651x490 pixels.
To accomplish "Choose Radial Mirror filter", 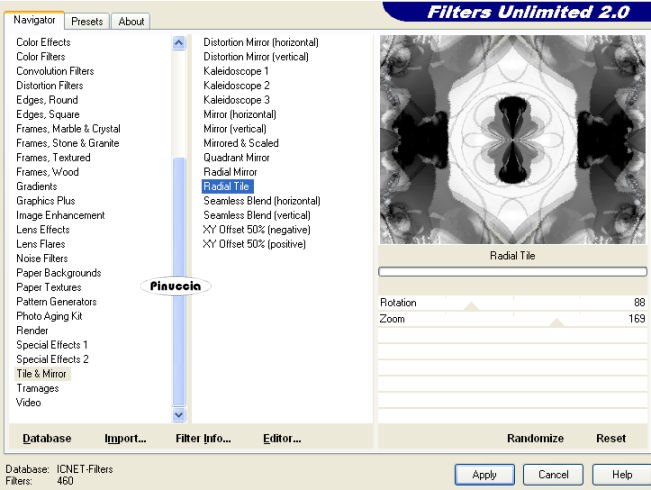I will (x=230, y=172).
